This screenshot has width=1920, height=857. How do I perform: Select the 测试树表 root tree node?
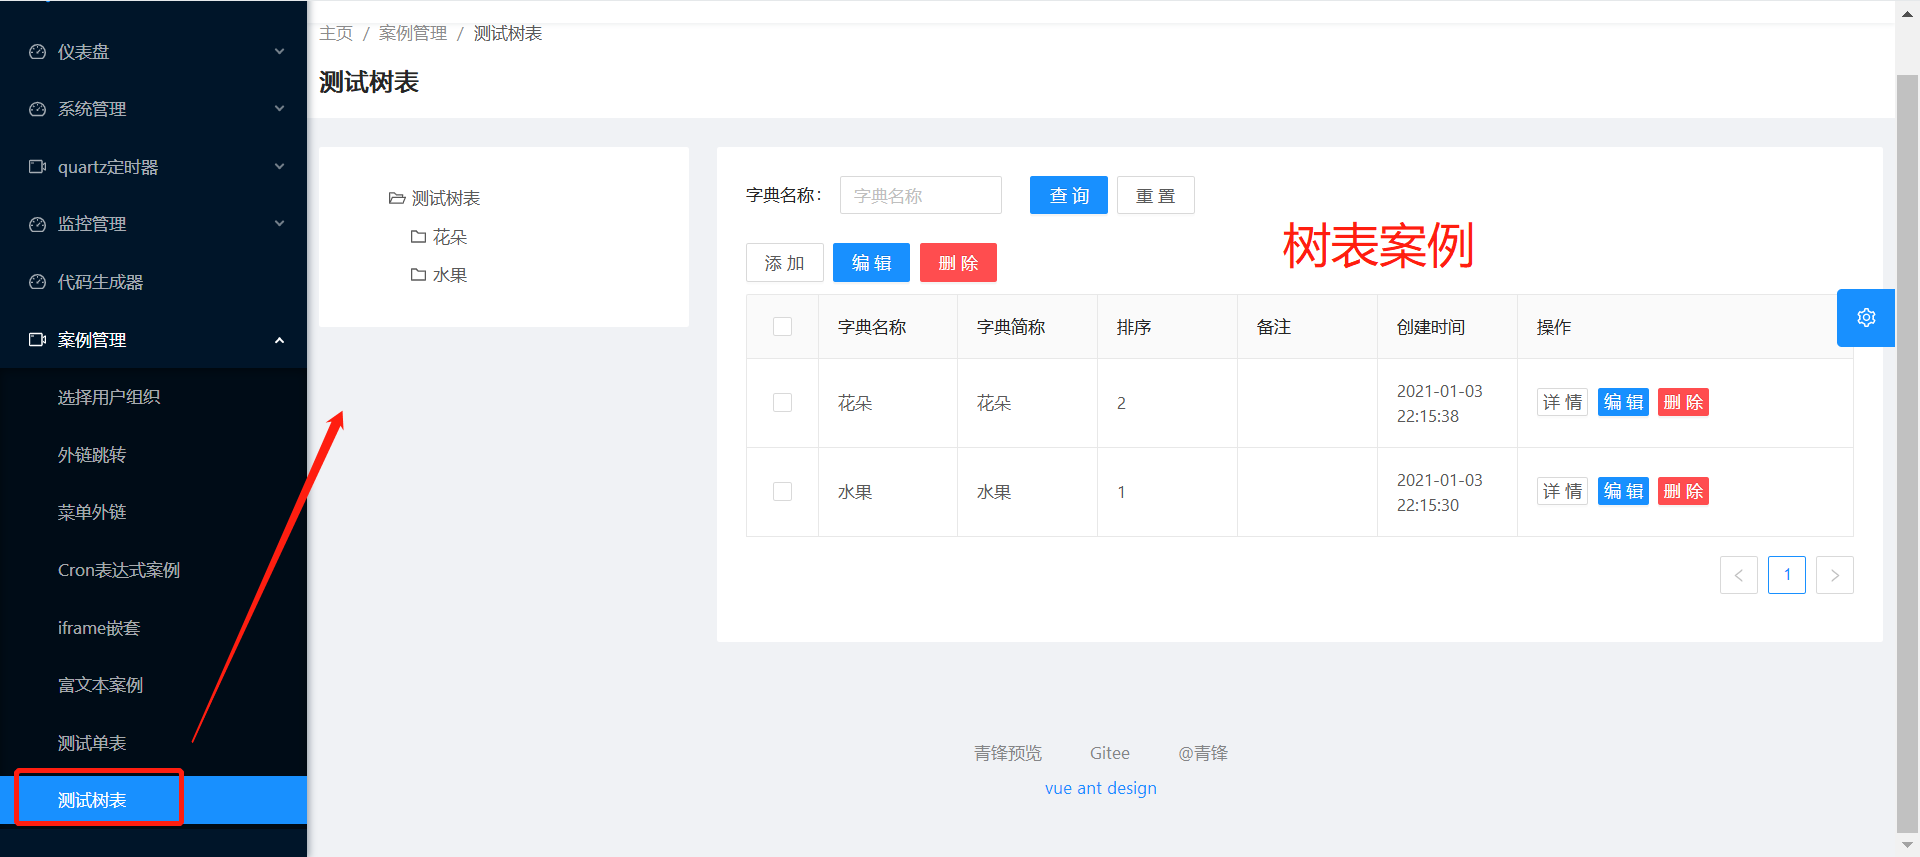click(446, 198)
